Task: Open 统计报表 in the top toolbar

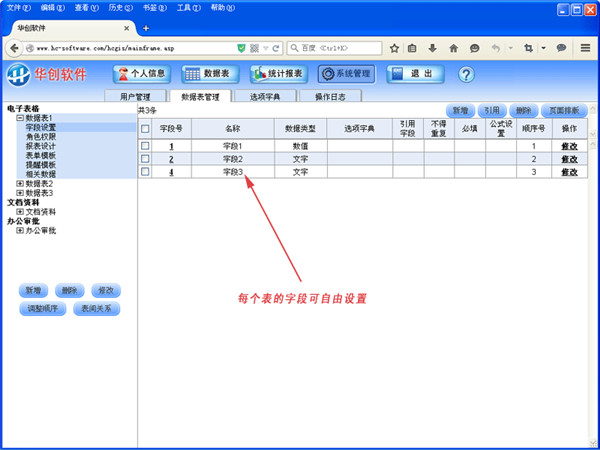Action: 278,74
